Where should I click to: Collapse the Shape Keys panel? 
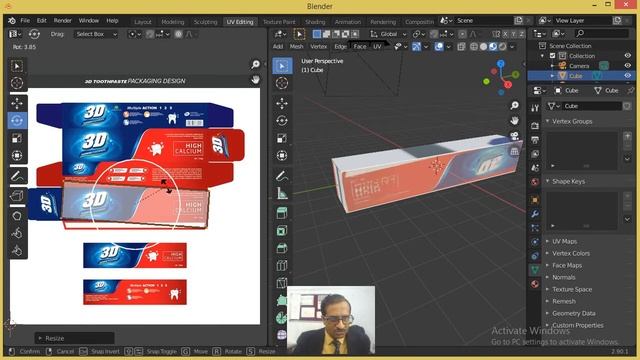[x=568, y=181]
